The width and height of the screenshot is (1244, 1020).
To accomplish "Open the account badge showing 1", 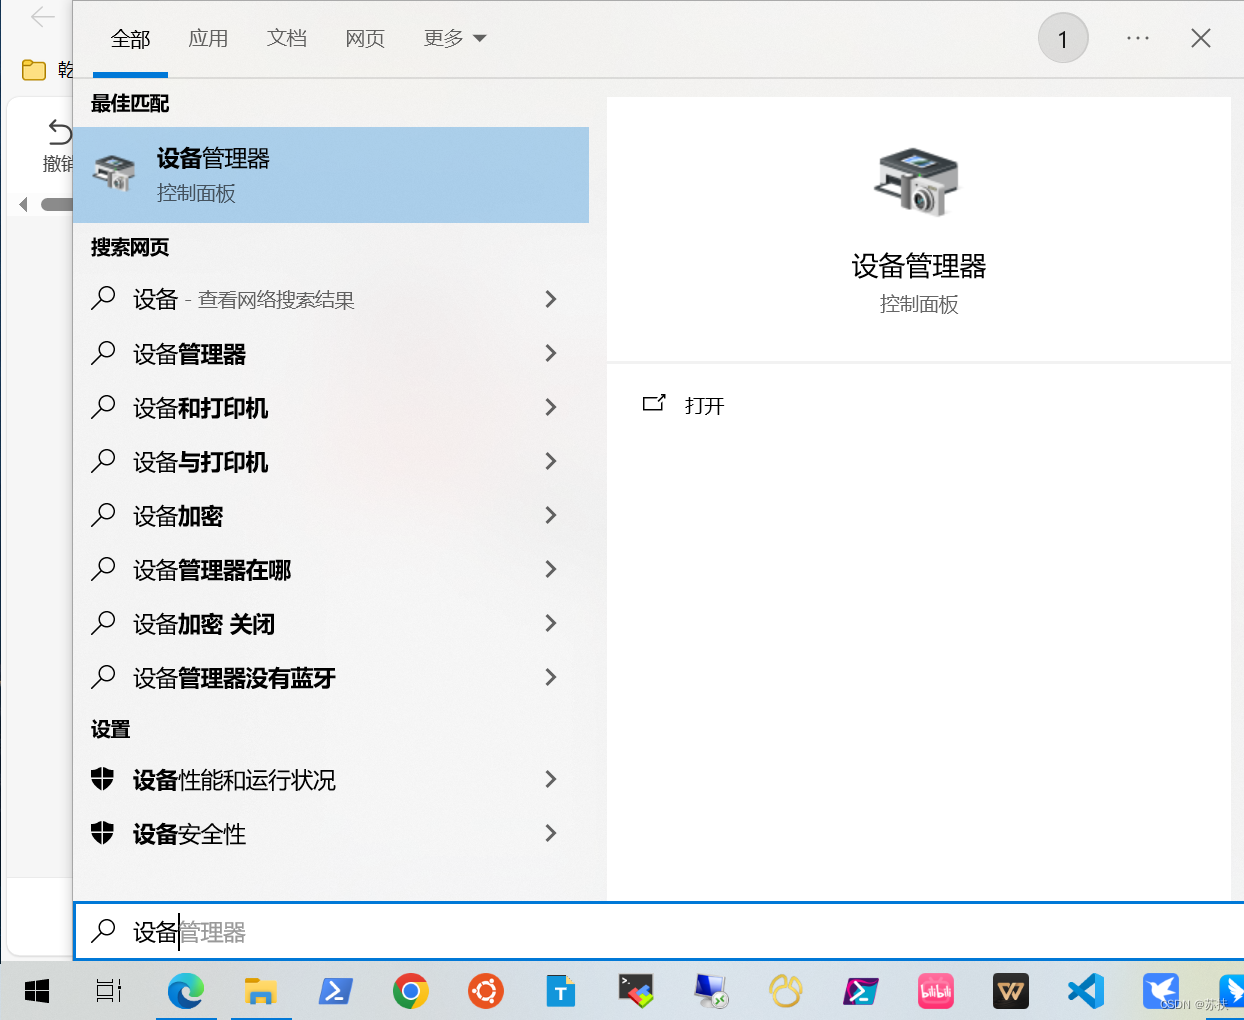I will point(1063,38).
